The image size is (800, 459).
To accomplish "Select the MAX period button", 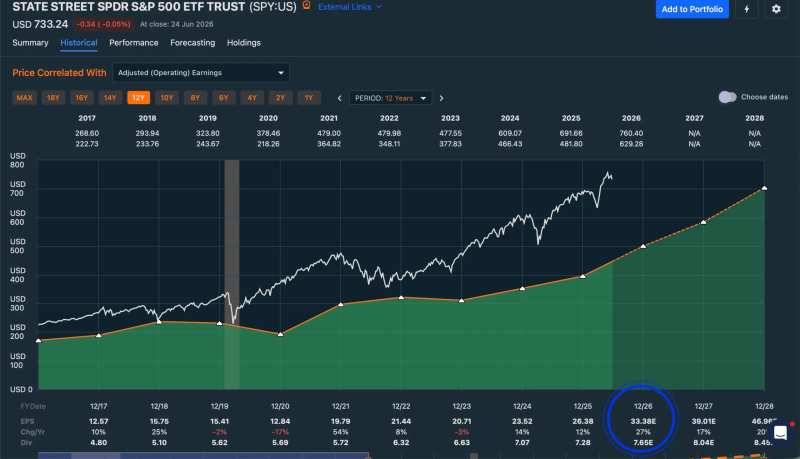I will click(24, 98).
